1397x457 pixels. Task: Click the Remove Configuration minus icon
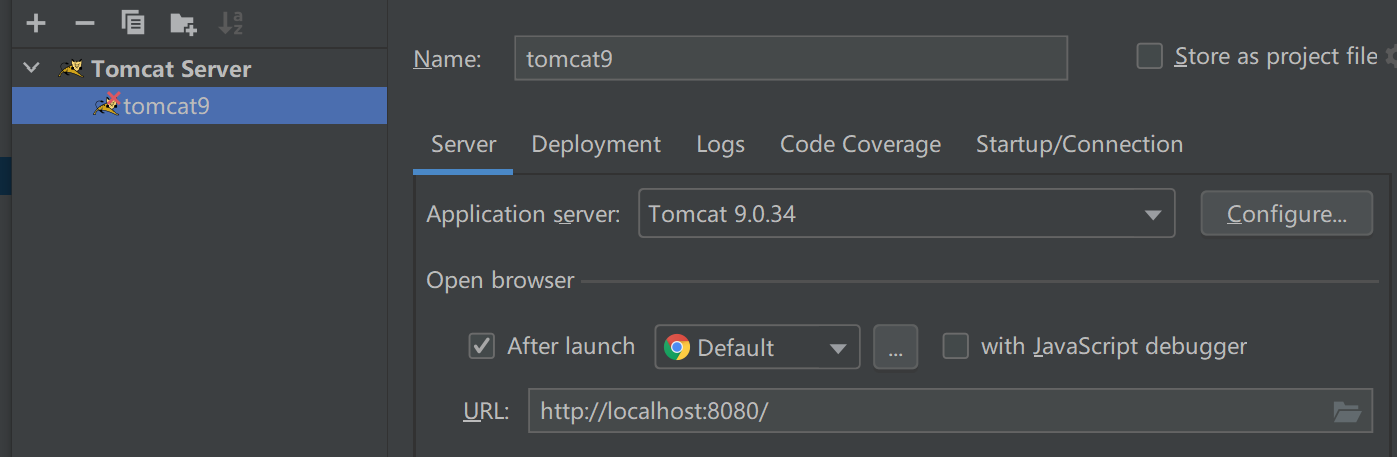pos(85,22)
